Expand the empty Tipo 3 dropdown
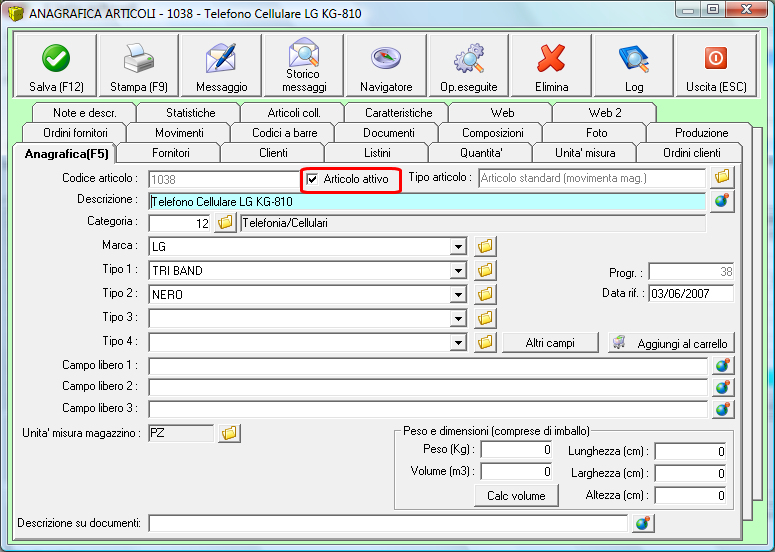The width and height of the screenshot is (775, 552). pyautogui.click(x=458, y=318)
